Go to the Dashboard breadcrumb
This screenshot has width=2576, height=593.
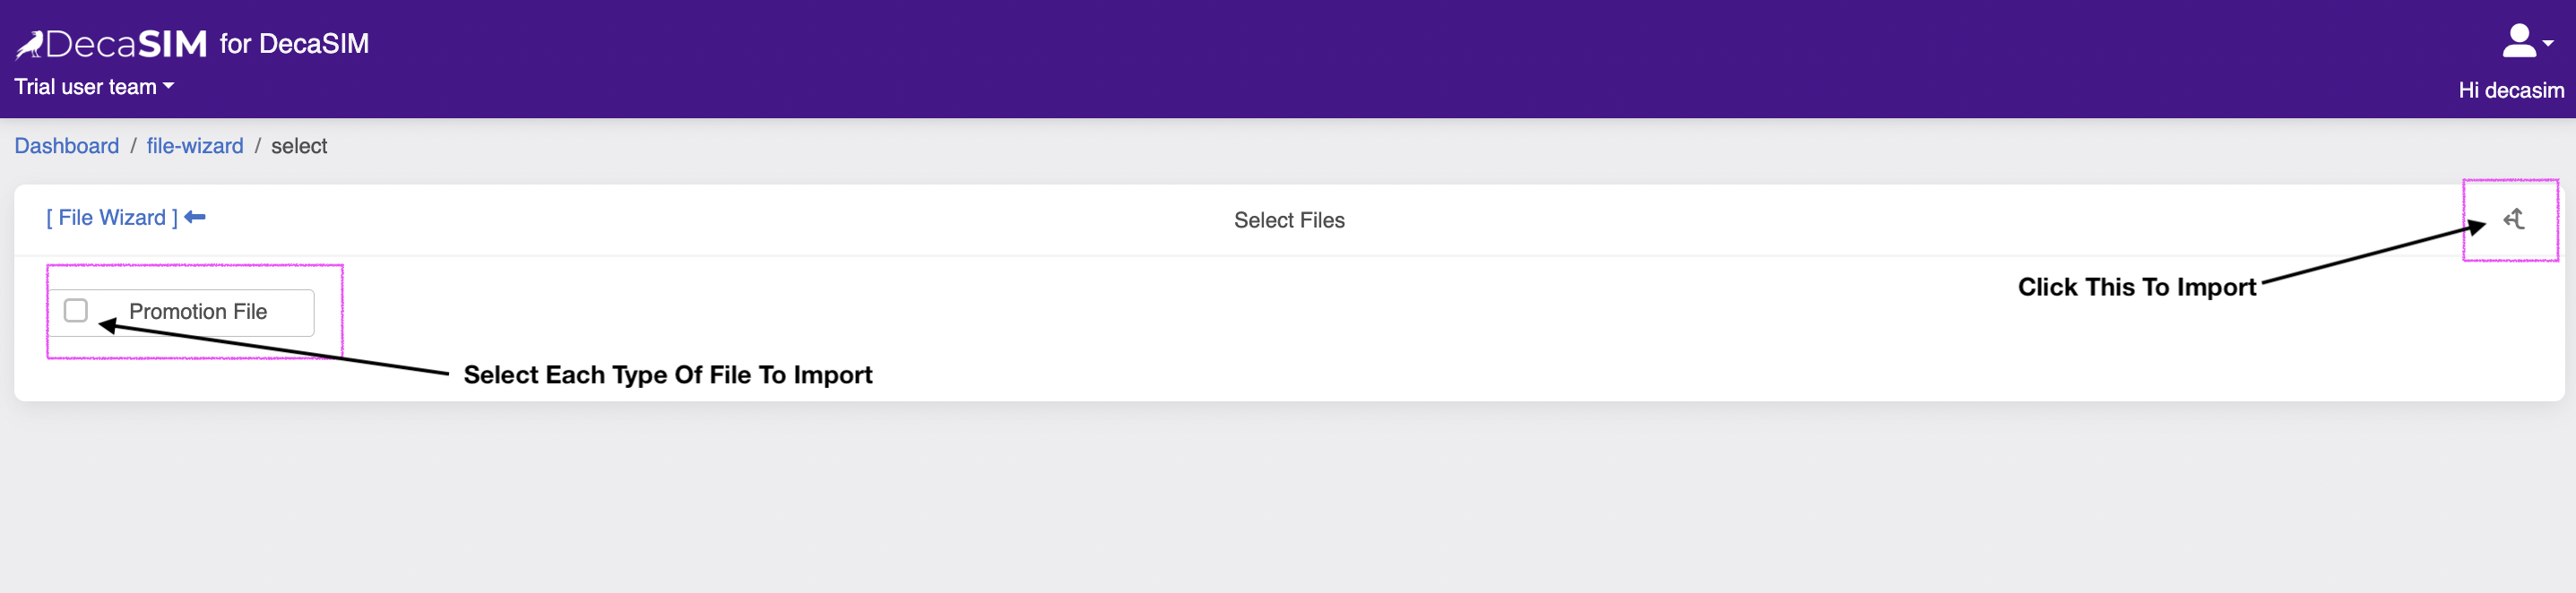(67, 146)
